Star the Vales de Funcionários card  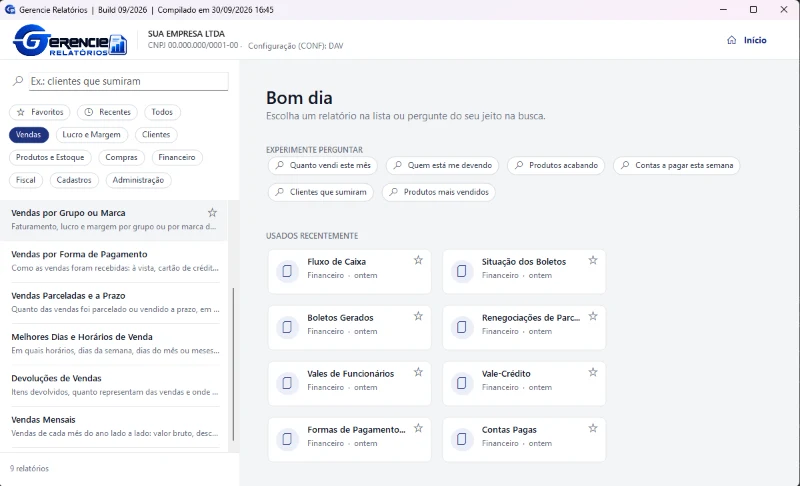tap(418, 372)
